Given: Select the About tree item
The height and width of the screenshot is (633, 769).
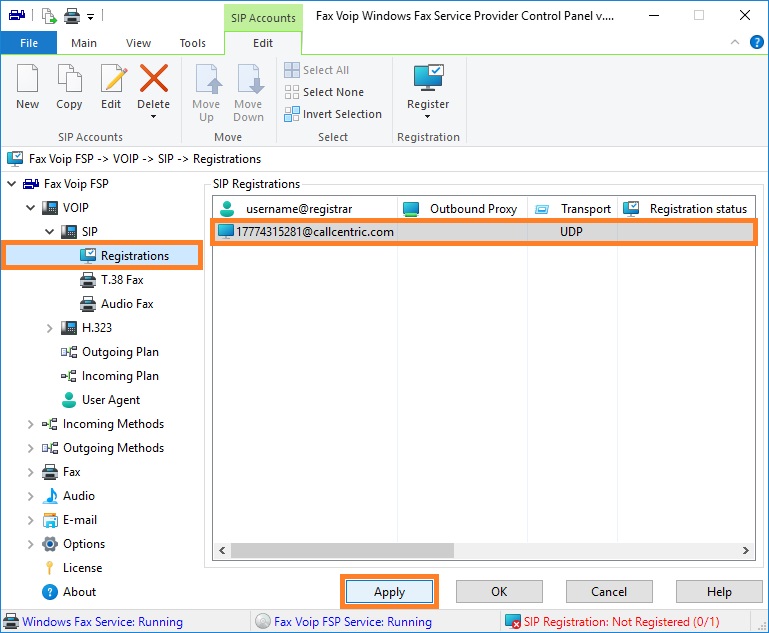Looking at the screenshot, I should 69,592.
